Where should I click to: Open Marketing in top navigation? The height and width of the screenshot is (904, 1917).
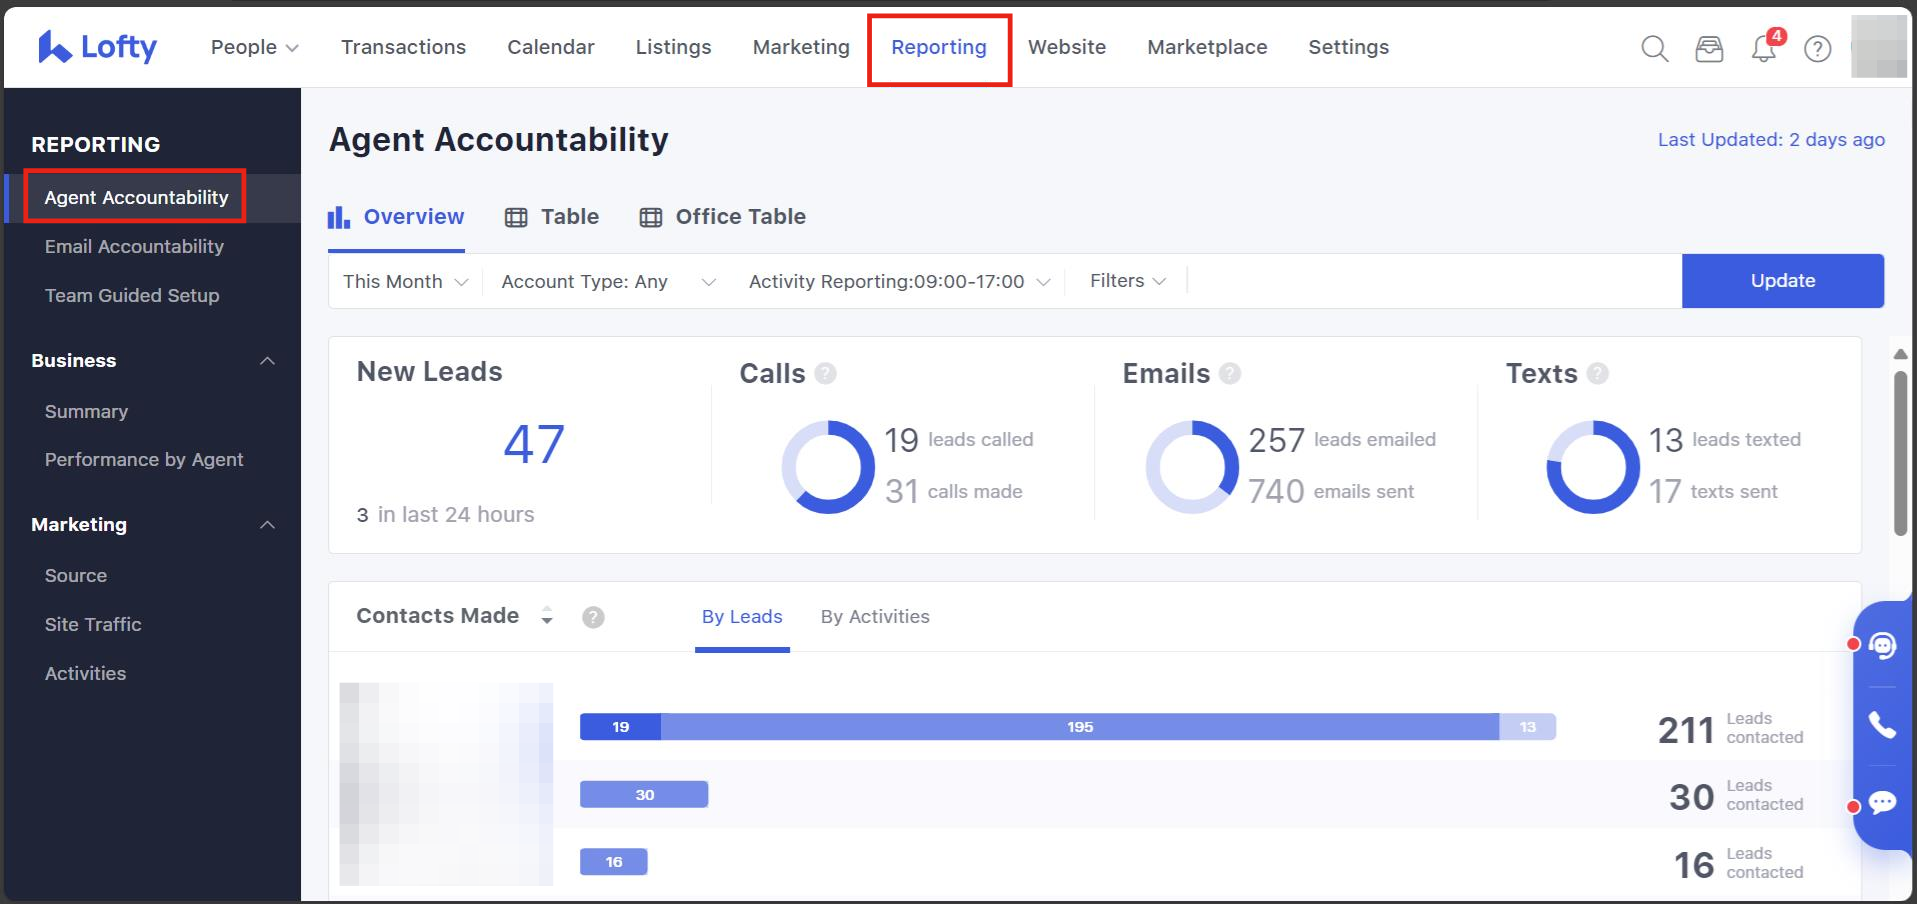(x=801, y=47)
